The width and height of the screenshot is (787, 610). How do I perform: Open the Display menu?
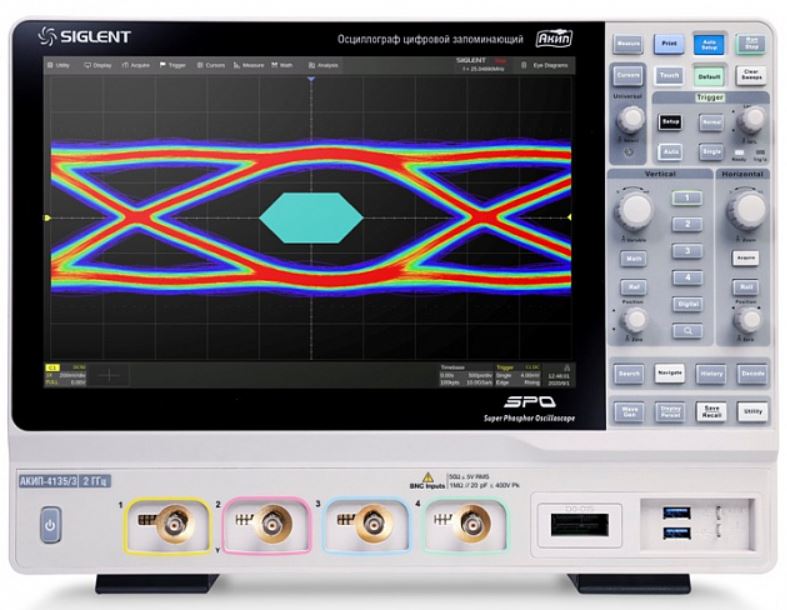pyautogui.click(x=98, y=65)
